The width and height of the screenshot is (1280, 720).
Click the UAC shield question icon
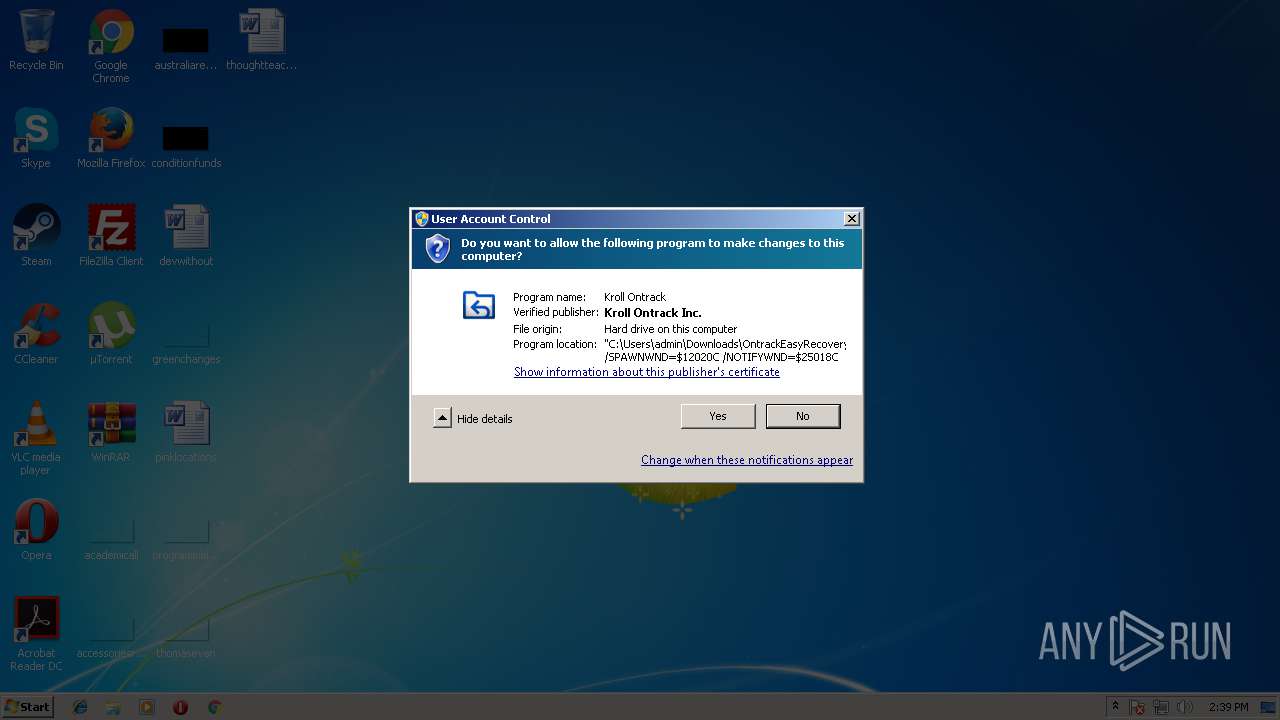(438, 249)
